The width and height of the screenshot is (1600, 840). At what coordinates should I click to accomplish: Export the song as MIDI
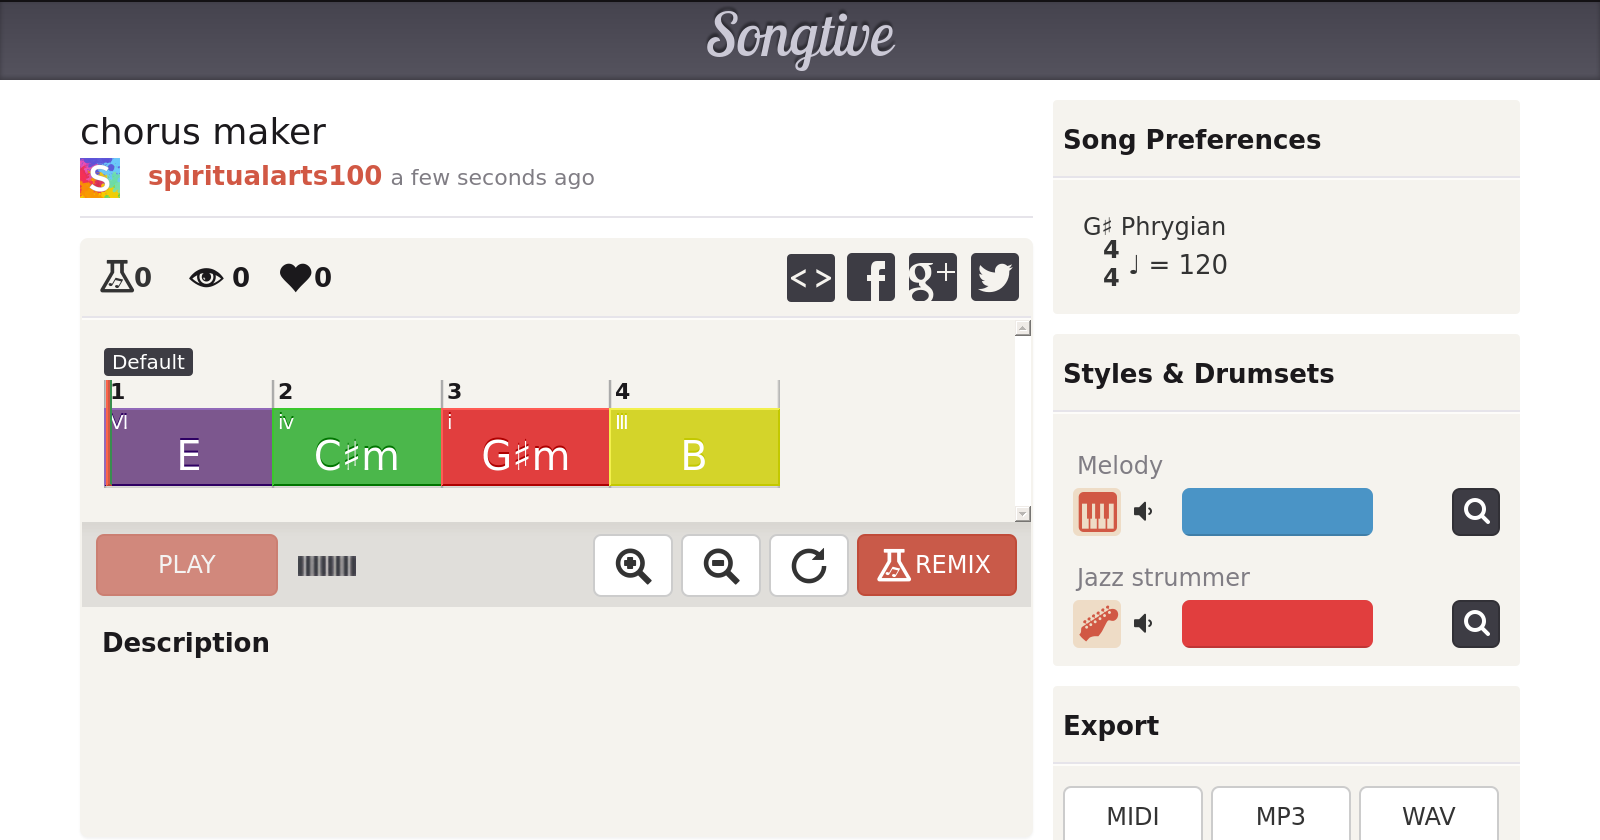[x=1132, y=815]
